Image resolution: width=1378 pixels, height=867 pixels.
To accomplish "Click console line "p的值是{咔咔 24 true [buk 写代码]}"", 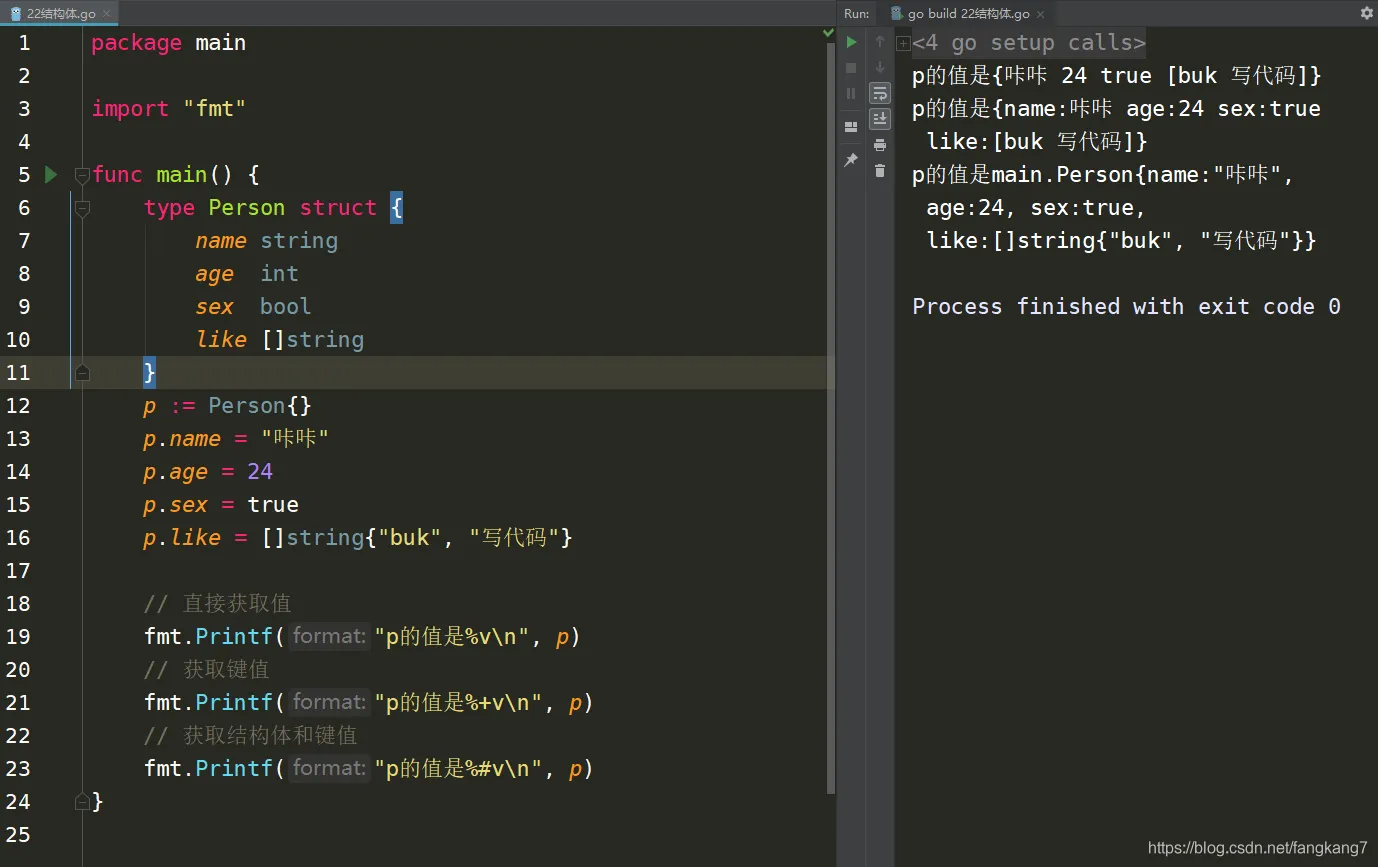I will pyautogui.click(x=1117, y=75).
